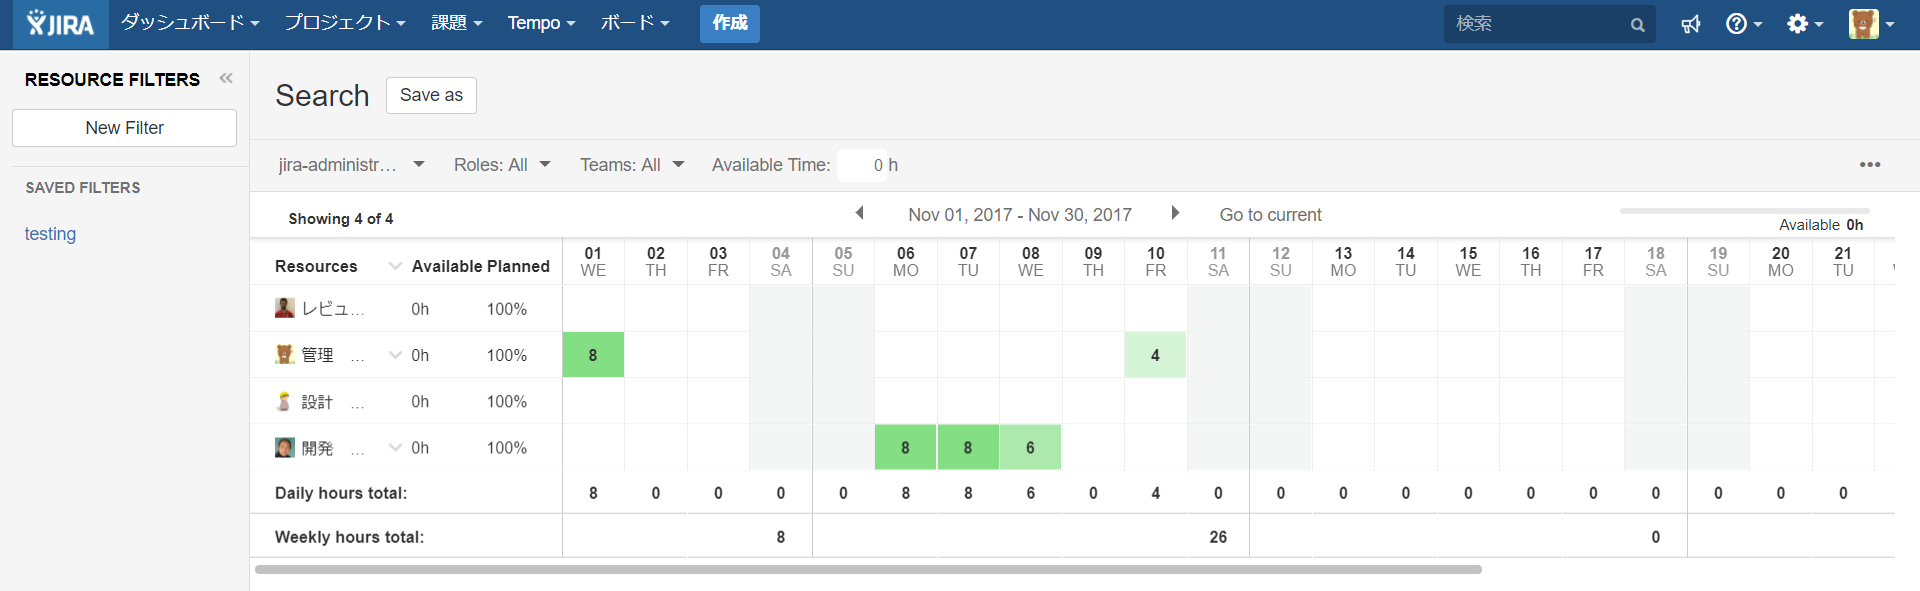Expand the 開発 resource row
1920x591 pixels.
point(395,447)
